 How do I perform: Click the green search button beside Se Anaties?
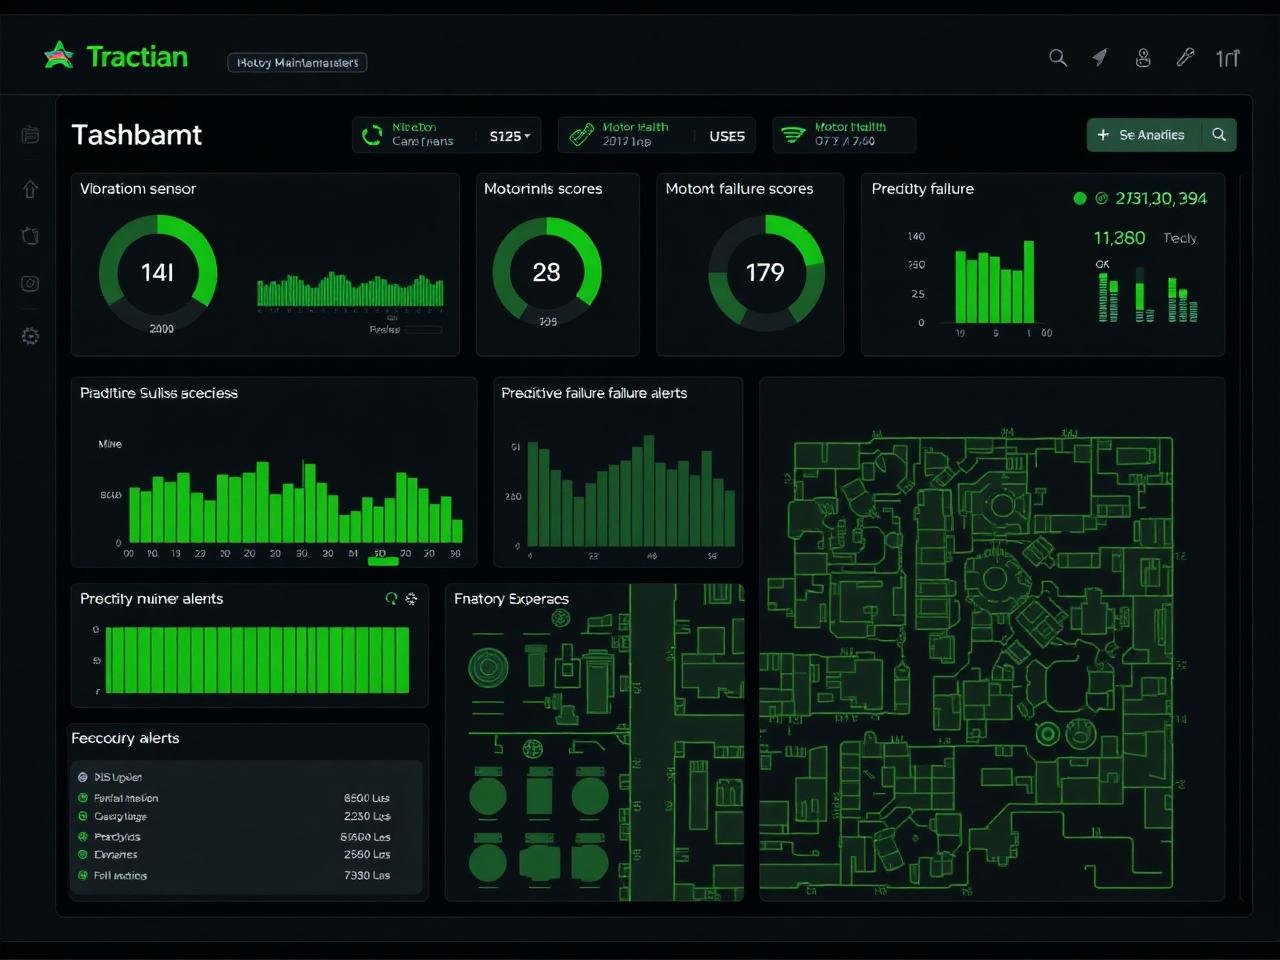1219,135
